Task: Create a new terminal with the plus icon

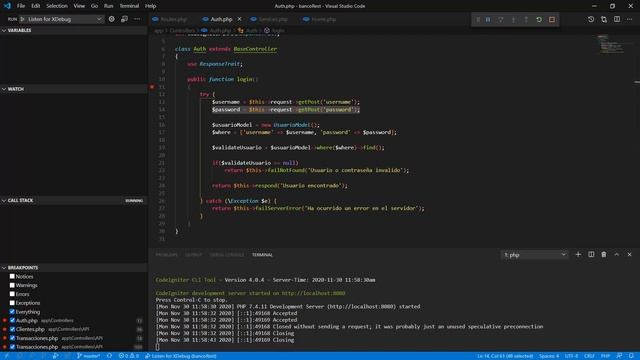Action: [578, 254]
